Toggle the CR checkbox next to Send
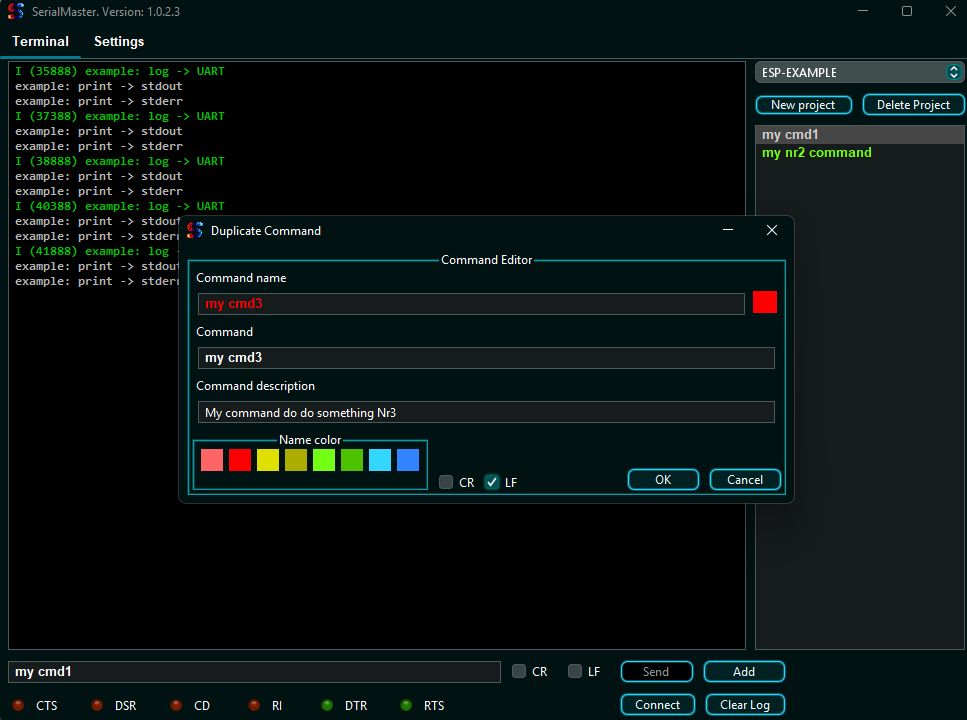Screen dimensions: 967x720 519,672
